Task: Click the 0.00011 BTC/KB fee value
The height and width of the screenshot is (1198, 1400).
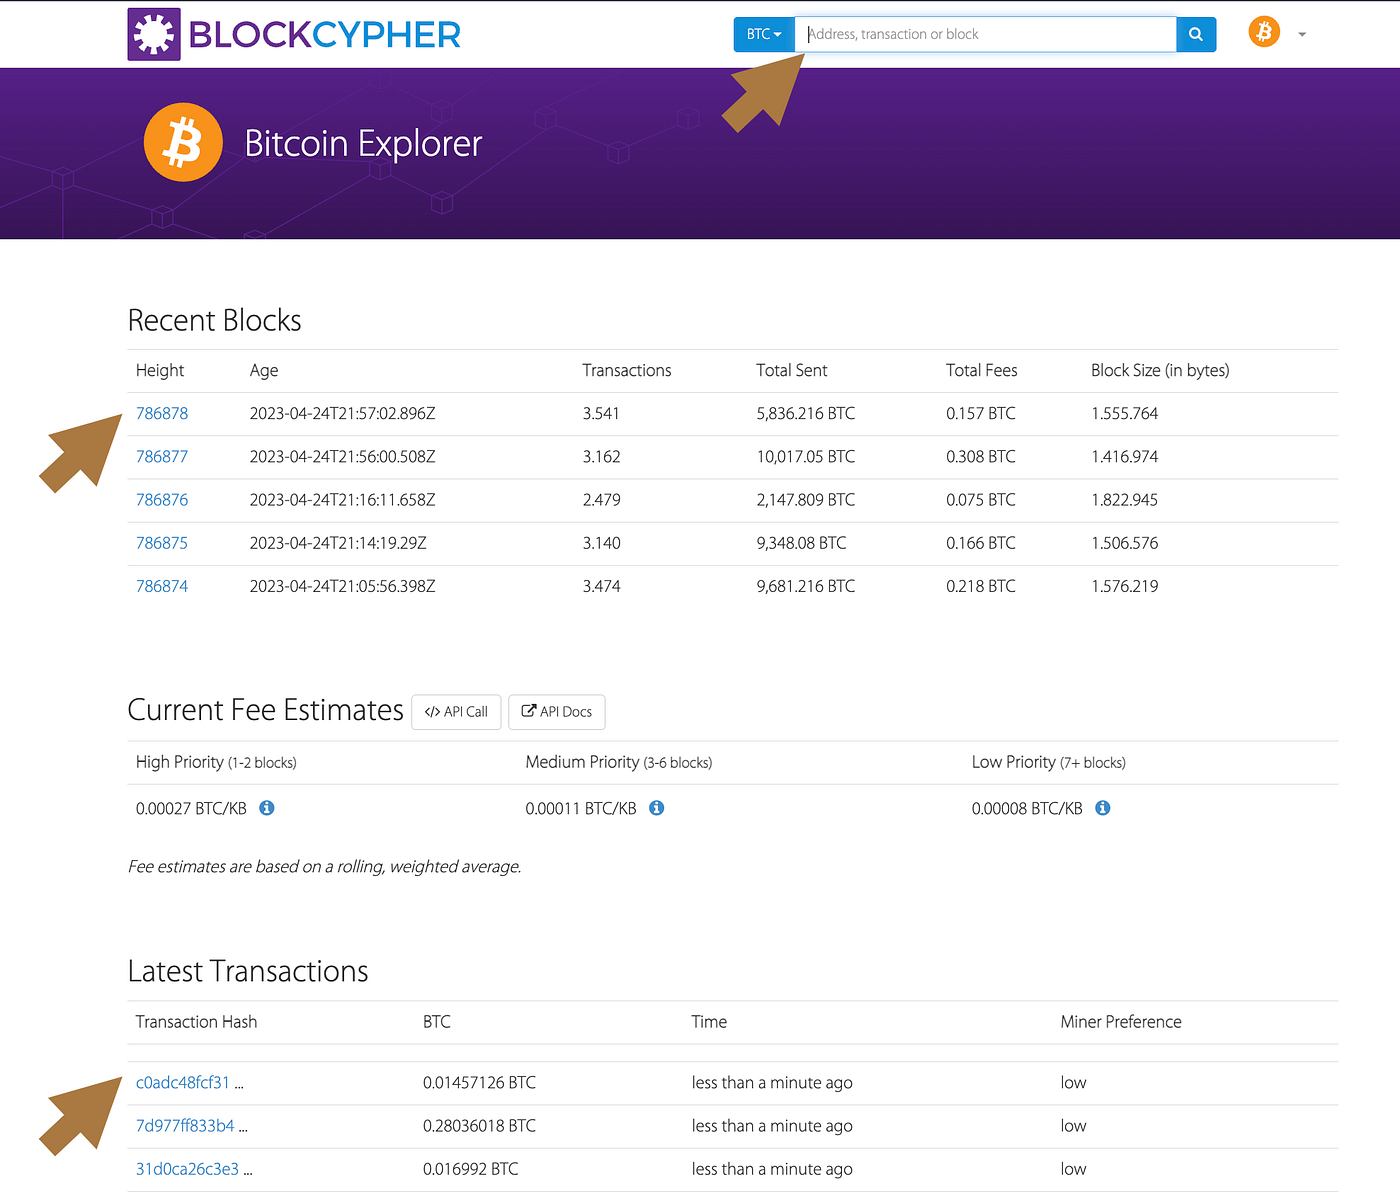Action: pos(581,808)
